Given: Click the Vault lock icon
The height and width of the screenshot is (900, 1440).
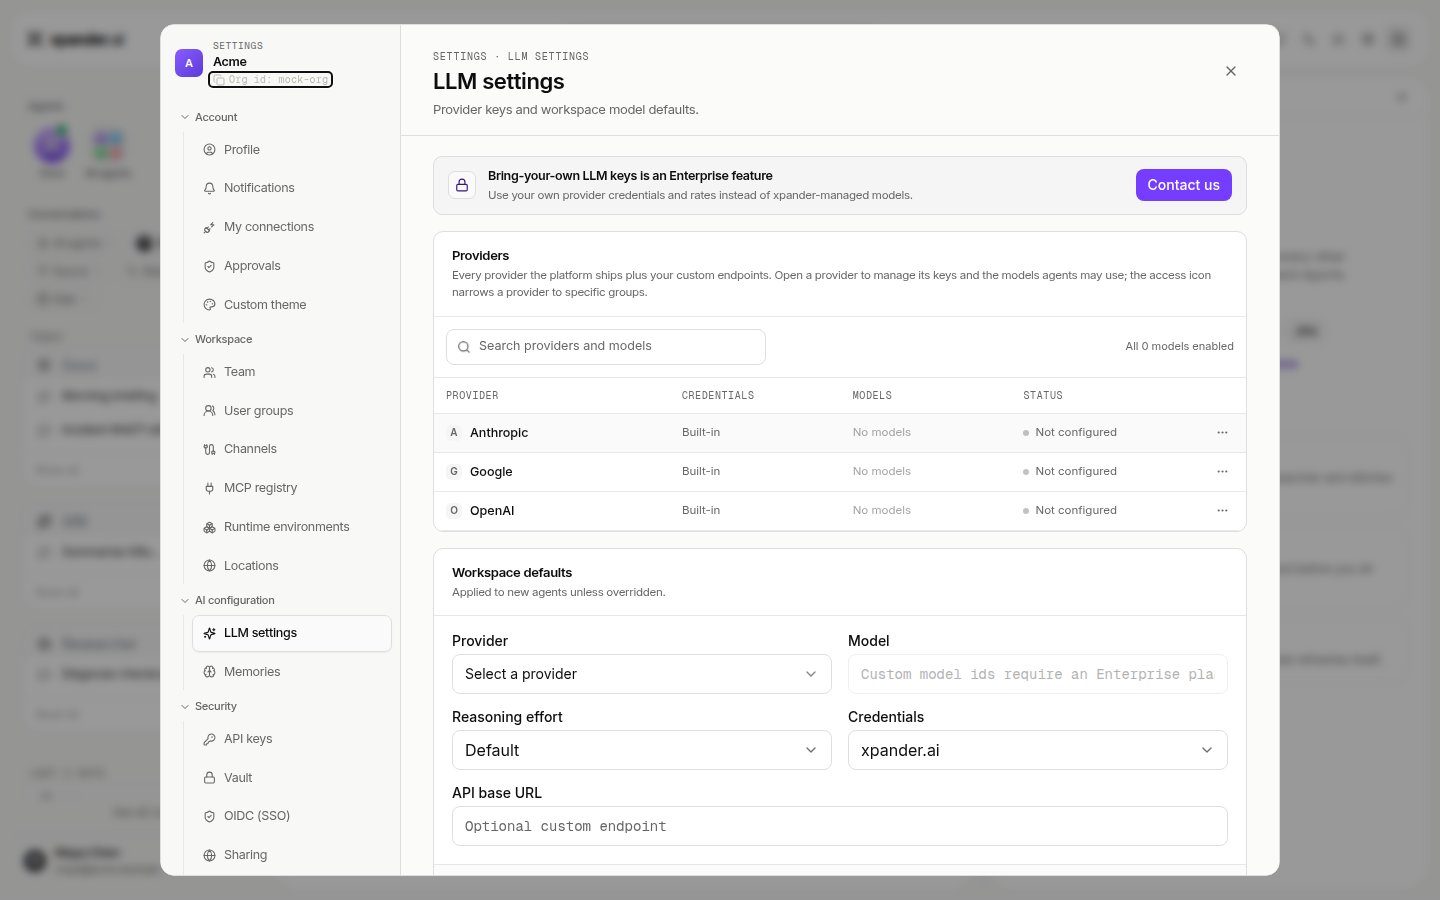Looking at the screenshot, I should pyautogui.click(x=209, y=778).
